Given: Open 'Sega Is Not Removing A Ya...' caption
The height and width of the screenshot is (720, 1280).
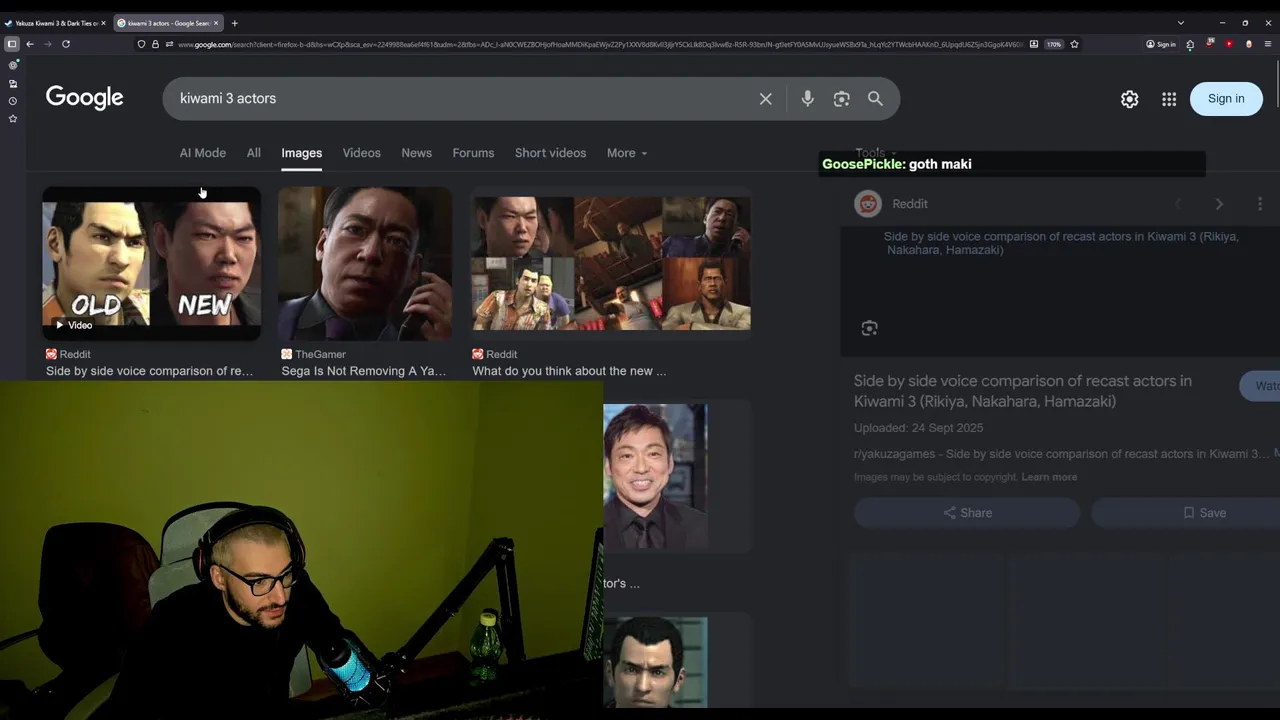Looking at the screenshot, I should [364, 371].
